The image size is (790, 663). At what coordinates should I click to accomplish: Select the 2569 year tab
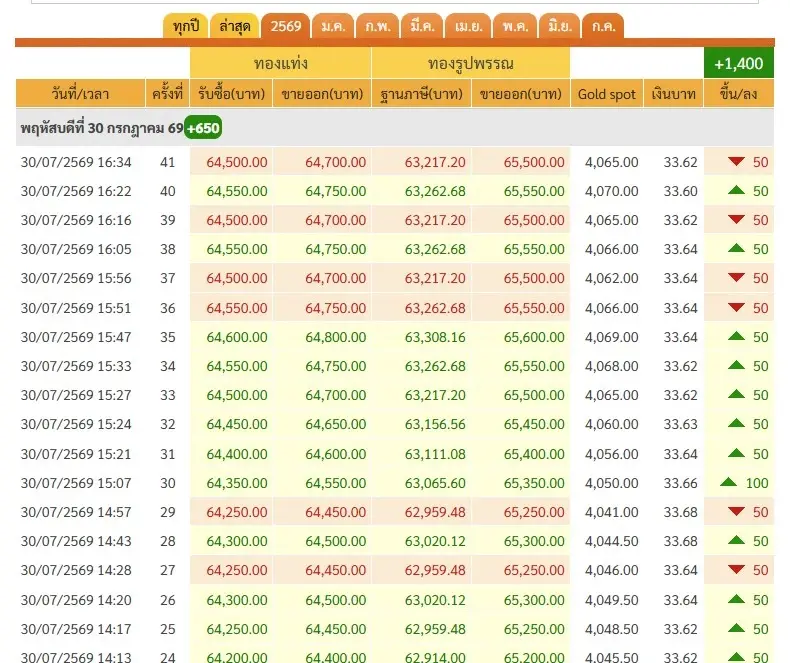285,26
